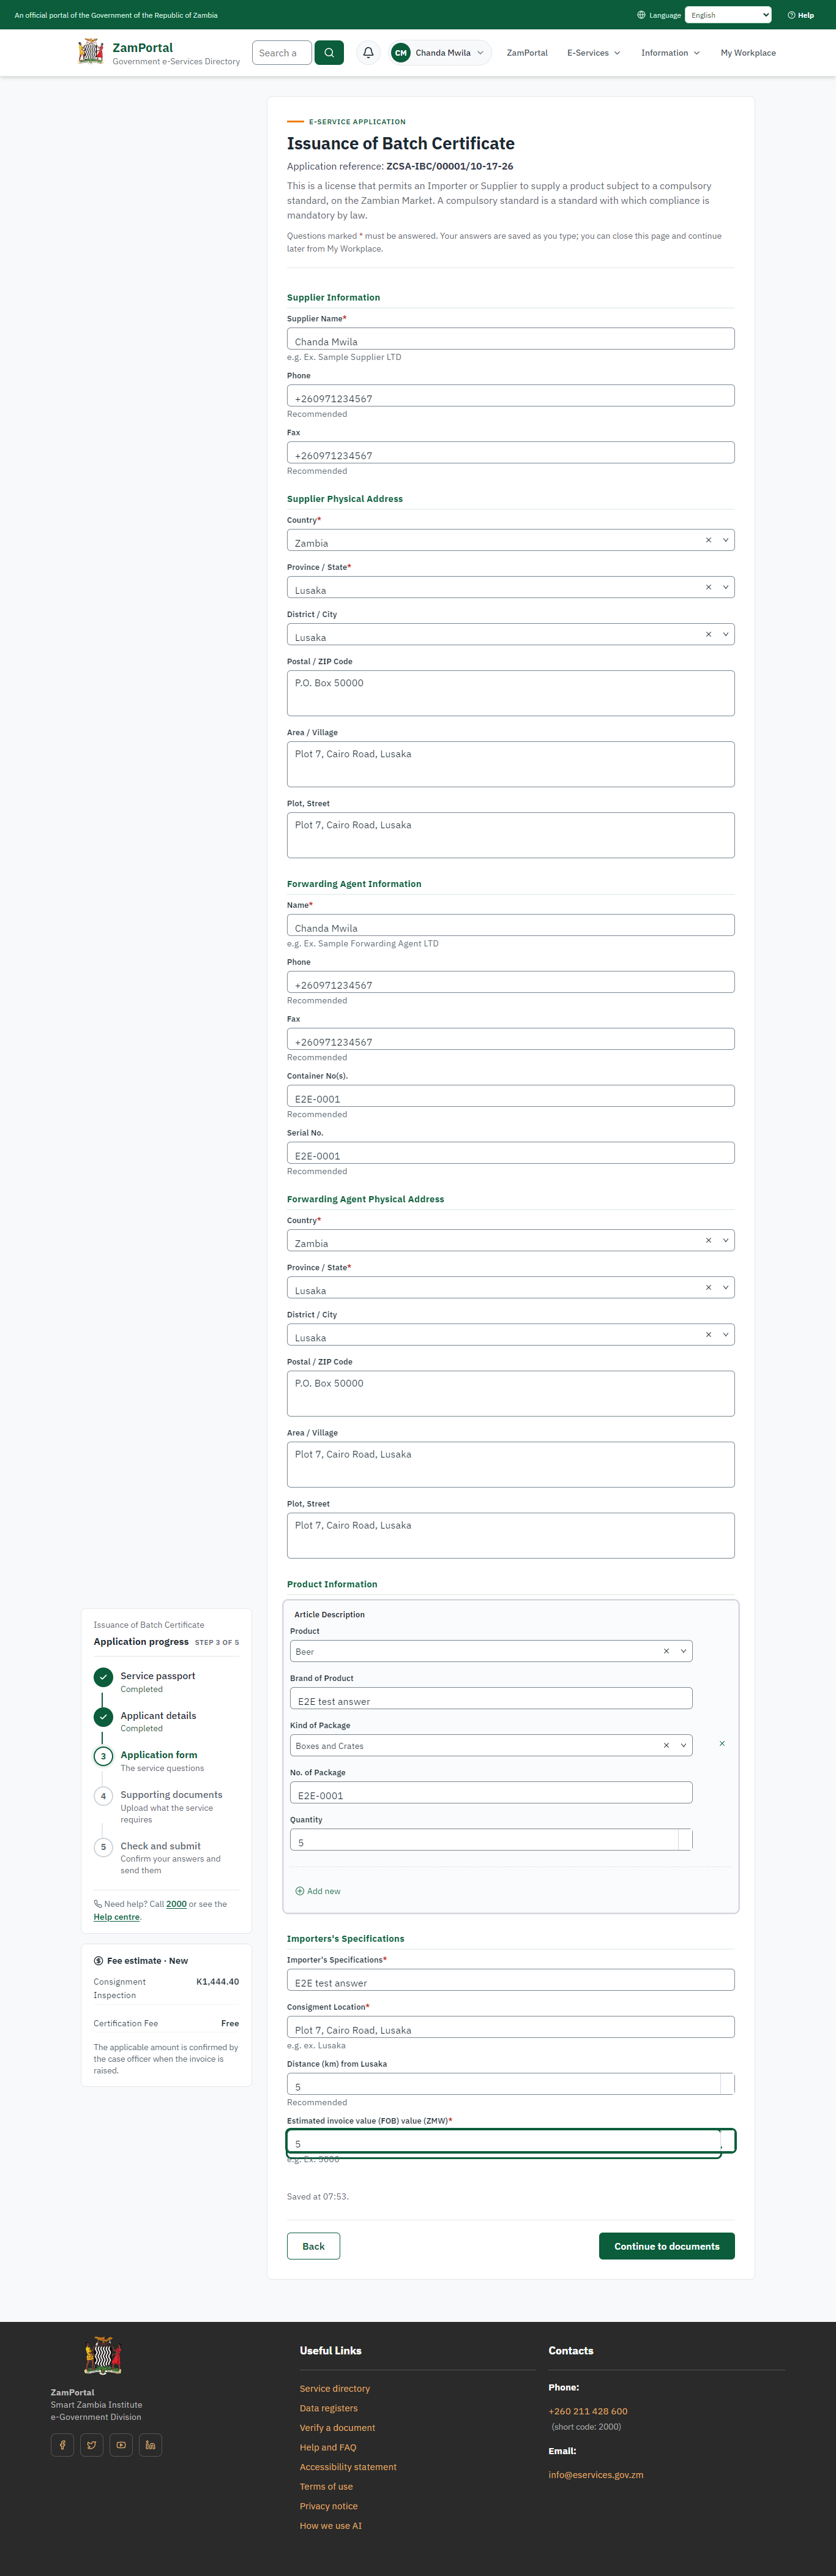Click the Container No(s). input field
Viewport: 836px width, 2576px height.
tap(511, 1096)
